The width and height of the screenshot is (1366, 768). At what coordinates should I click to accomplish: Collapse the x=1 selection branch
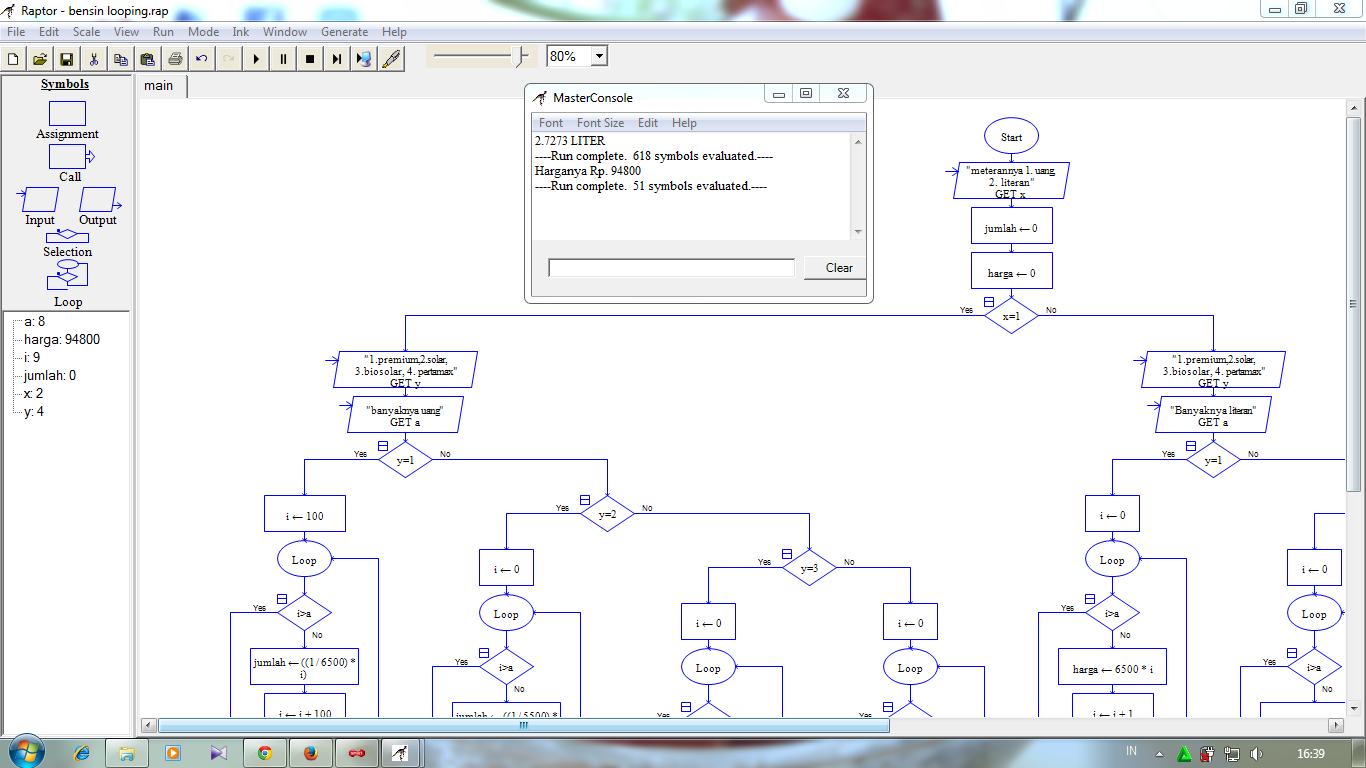988,301
